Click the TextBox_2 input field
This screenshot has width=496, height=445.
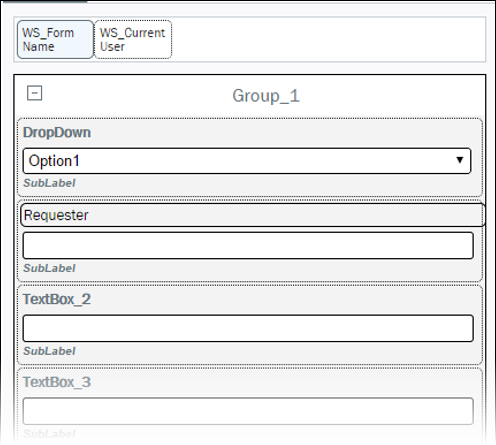248,328
